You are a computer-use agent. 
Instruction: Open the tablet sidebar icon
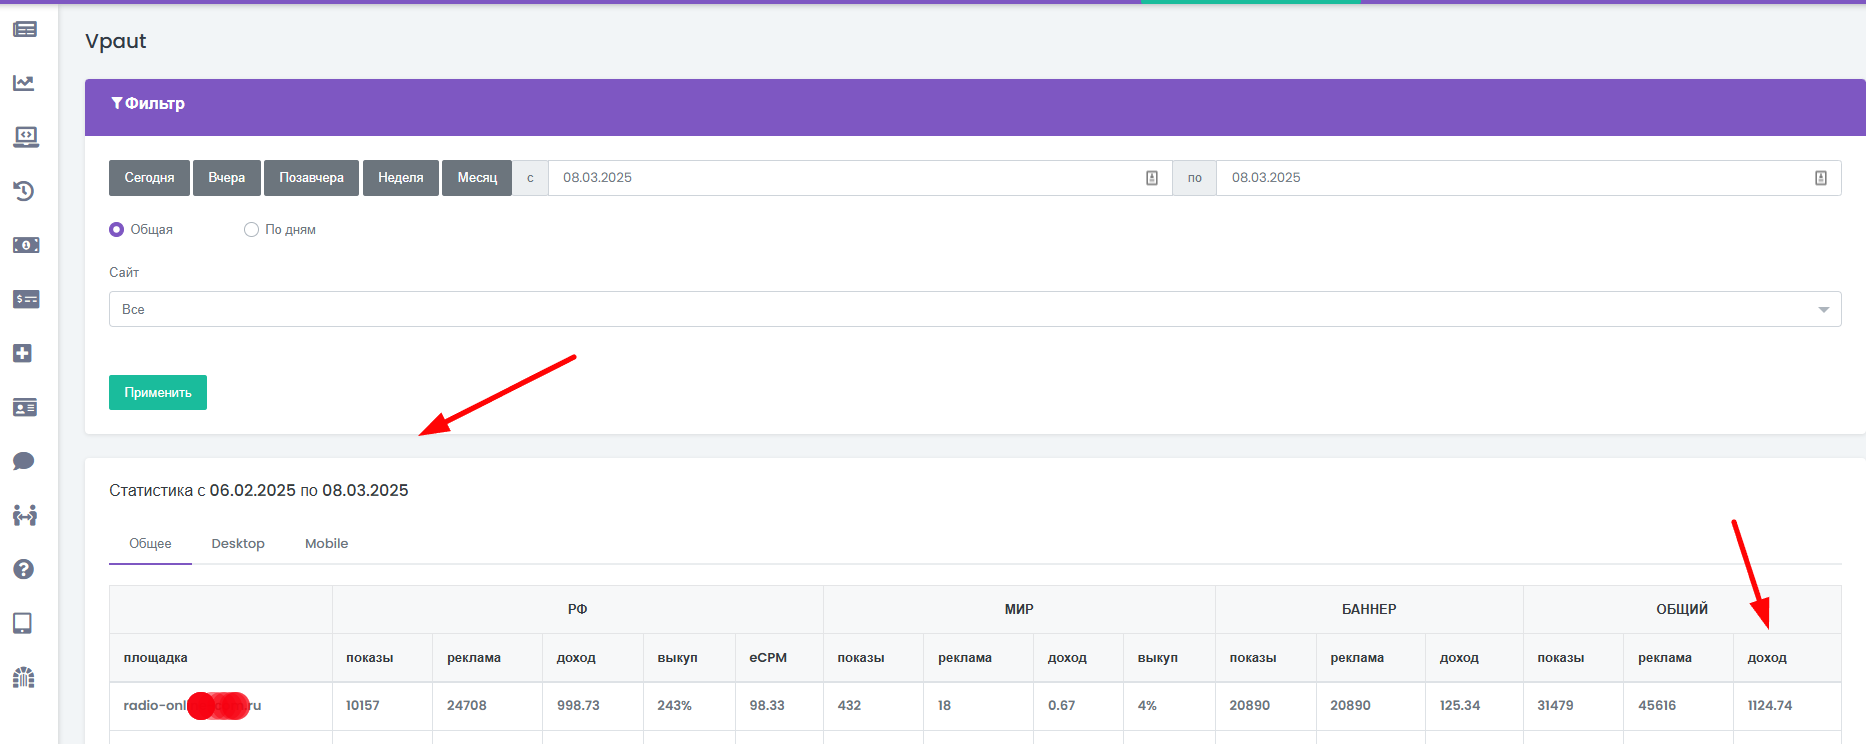click(x=23, y=623)
